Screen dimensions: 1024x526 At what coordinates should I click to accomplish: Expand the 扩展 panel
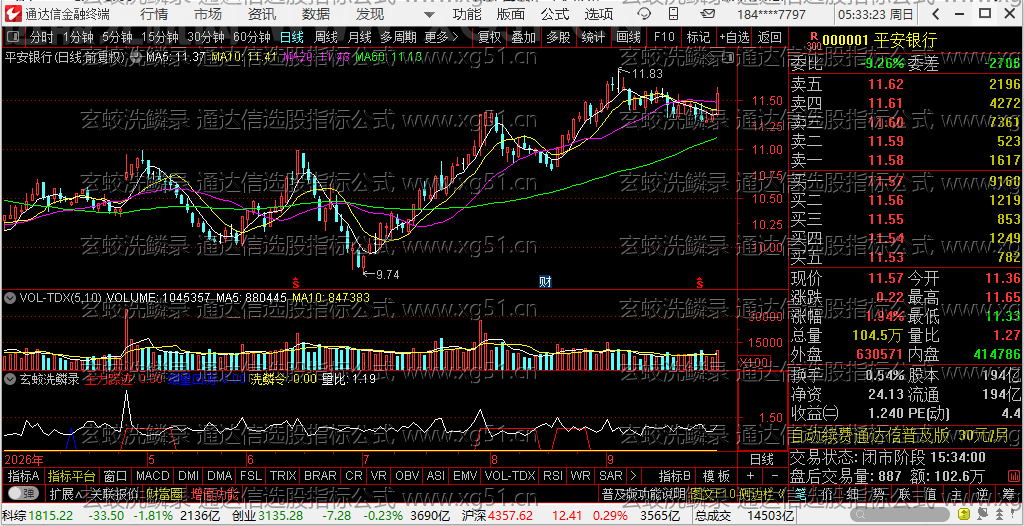(65, 493)
